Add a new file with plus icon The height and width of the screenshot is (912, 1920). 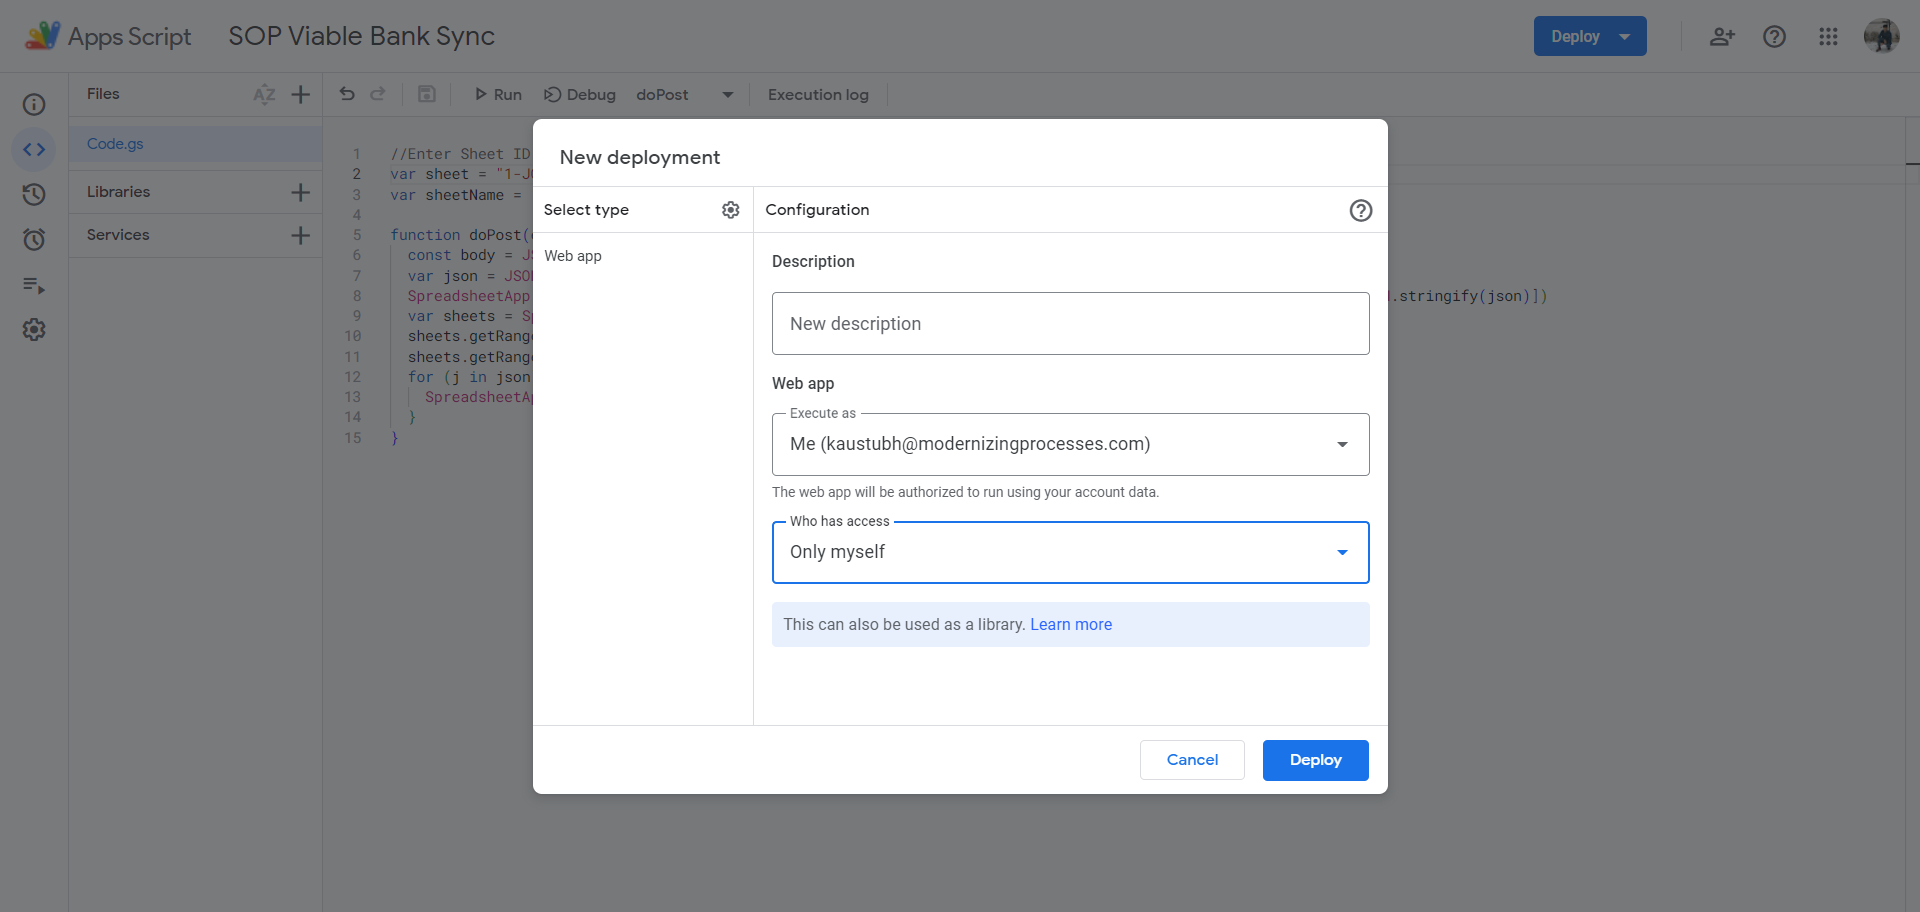point(300,94)
